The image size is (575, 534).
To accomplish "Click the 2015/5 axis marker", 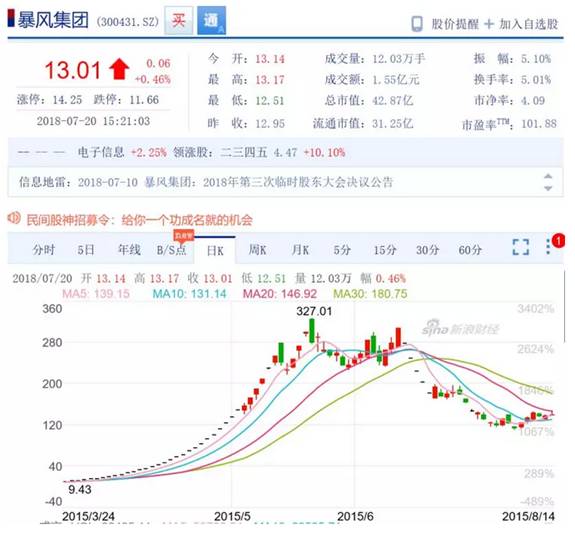I will pyautogui.click(x=232, y=516).
